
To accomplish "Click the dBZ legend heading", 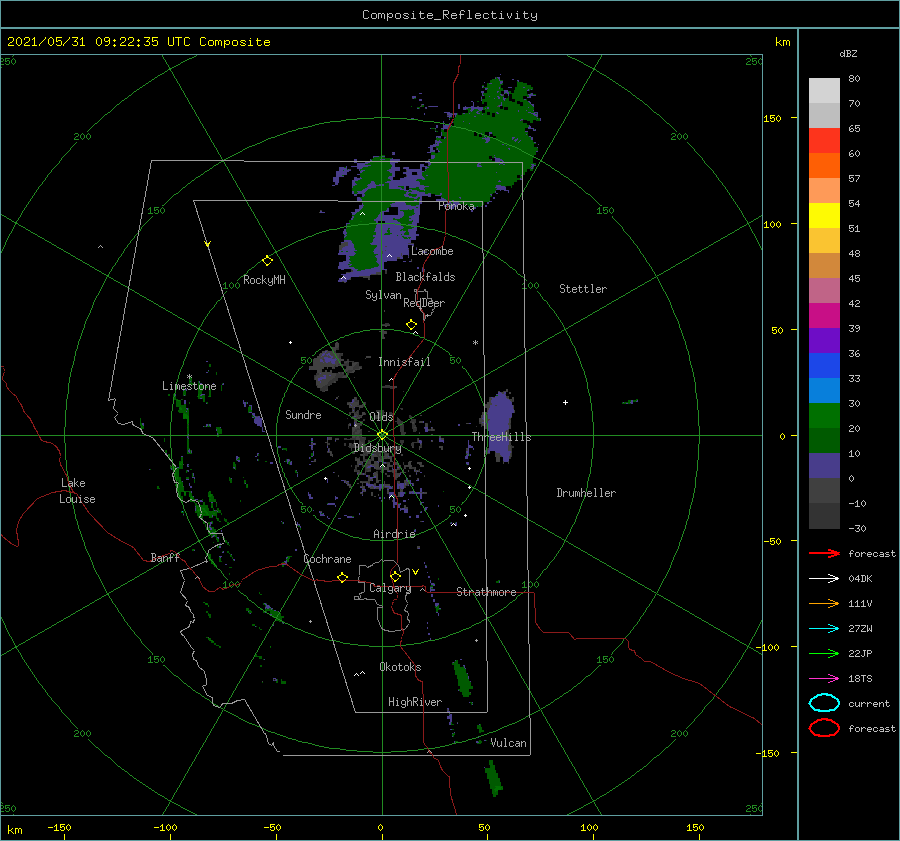I will [x=848, y=53].
